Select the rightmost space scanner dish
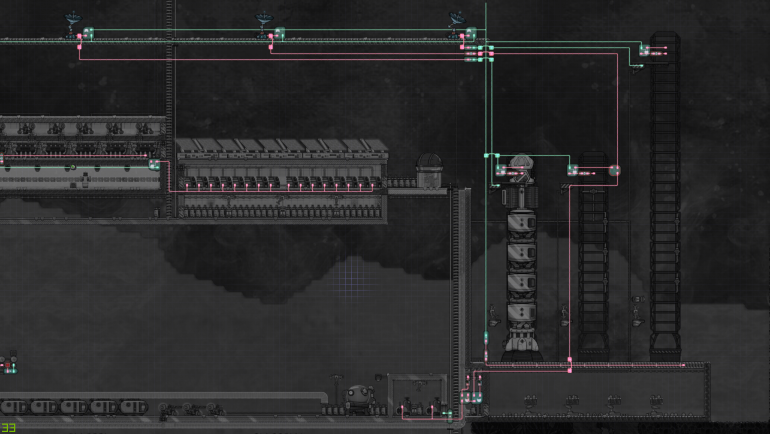770x434 pixels. (457, 25)
